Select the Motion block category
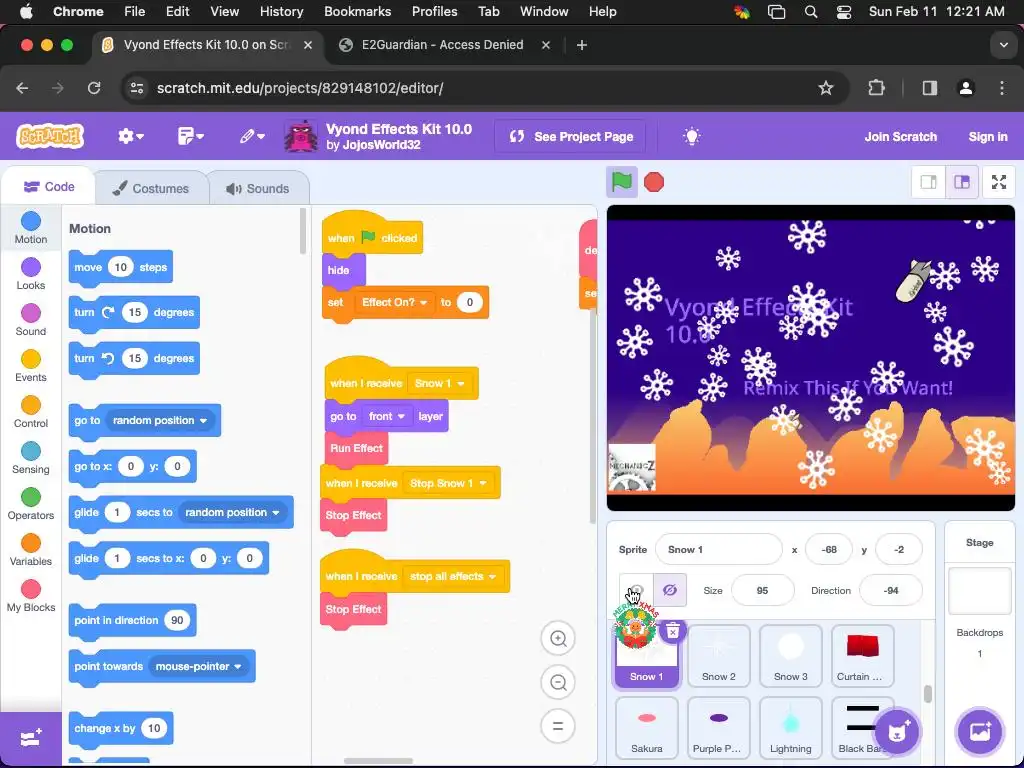The width and height of the screenshot is (1024, 768). tap(31, 228)
